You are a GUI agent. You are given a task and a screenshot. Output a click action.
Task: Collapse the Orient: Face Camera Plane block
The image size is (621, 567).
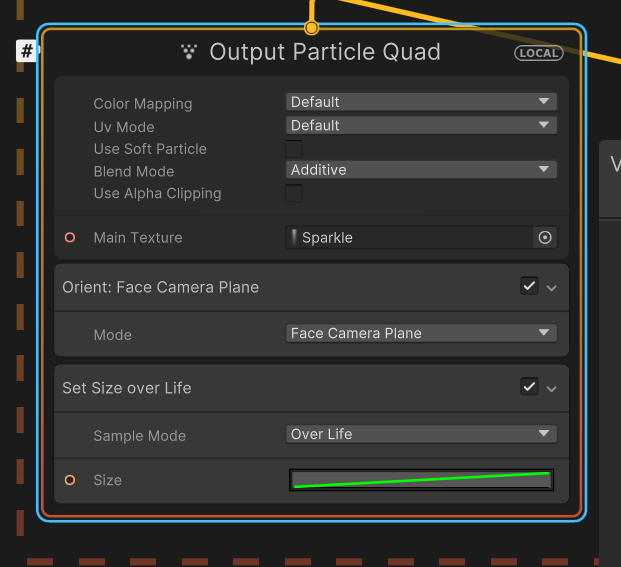[552, 288]
